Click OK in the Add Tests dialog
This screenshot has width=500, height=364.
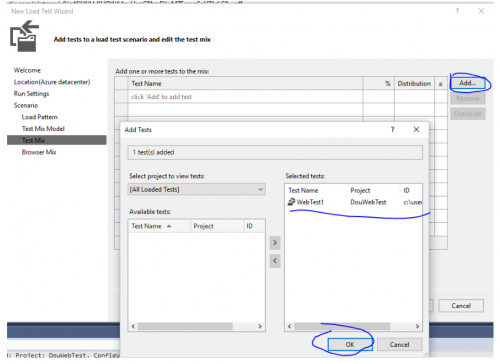[350, 344]
